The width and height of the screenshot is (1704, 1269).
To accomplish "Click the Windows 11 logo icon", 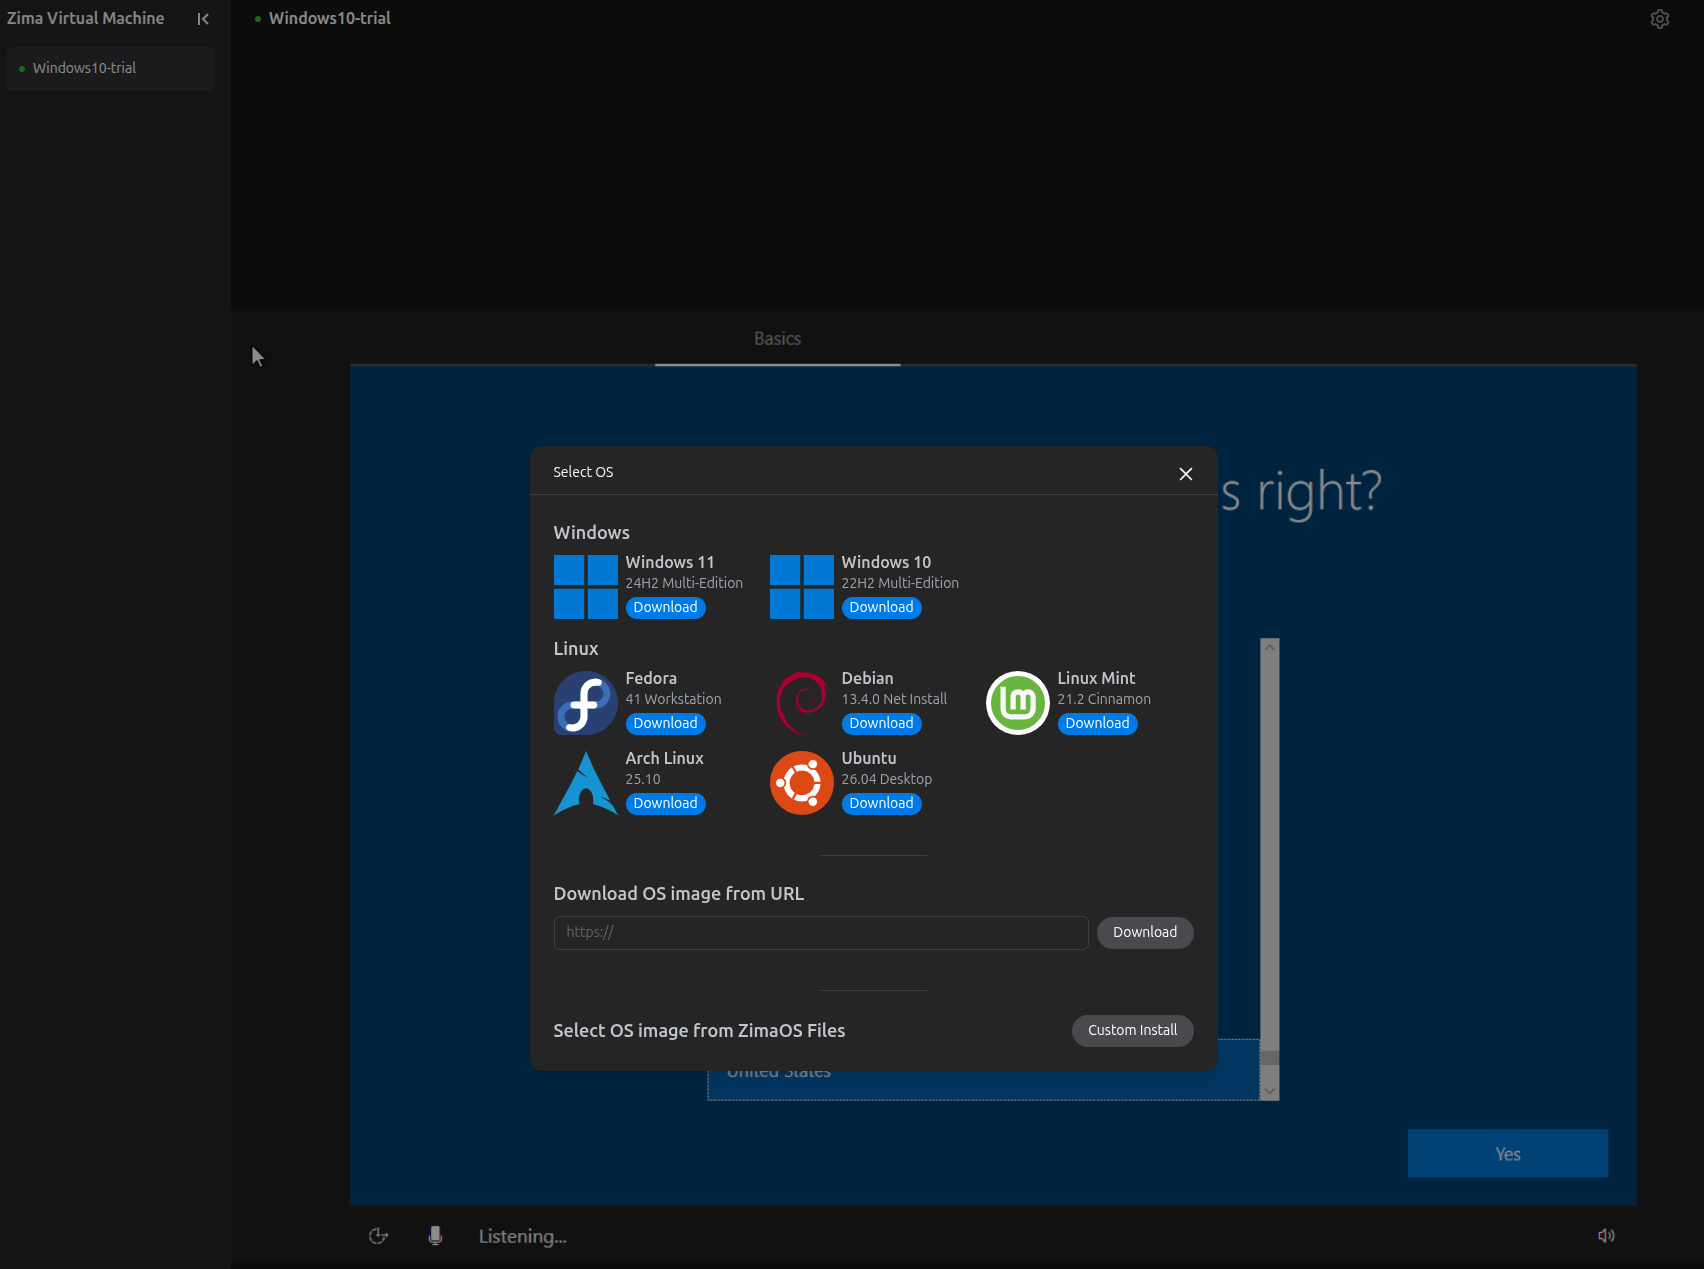I will pyautogui.click(x=586, y=587).
